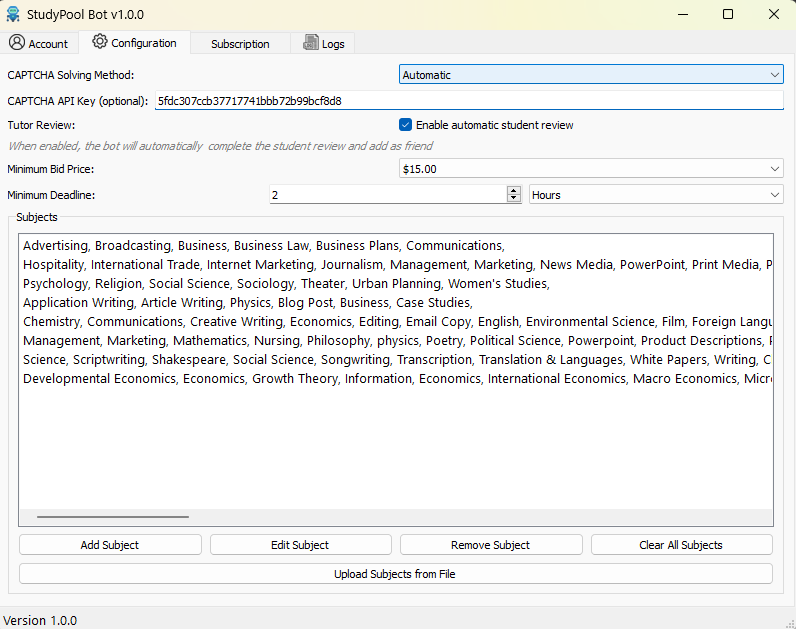This screenshot has width=796, height=629.
Task: Click Clear All Subjects button
Action: point(681,545)
